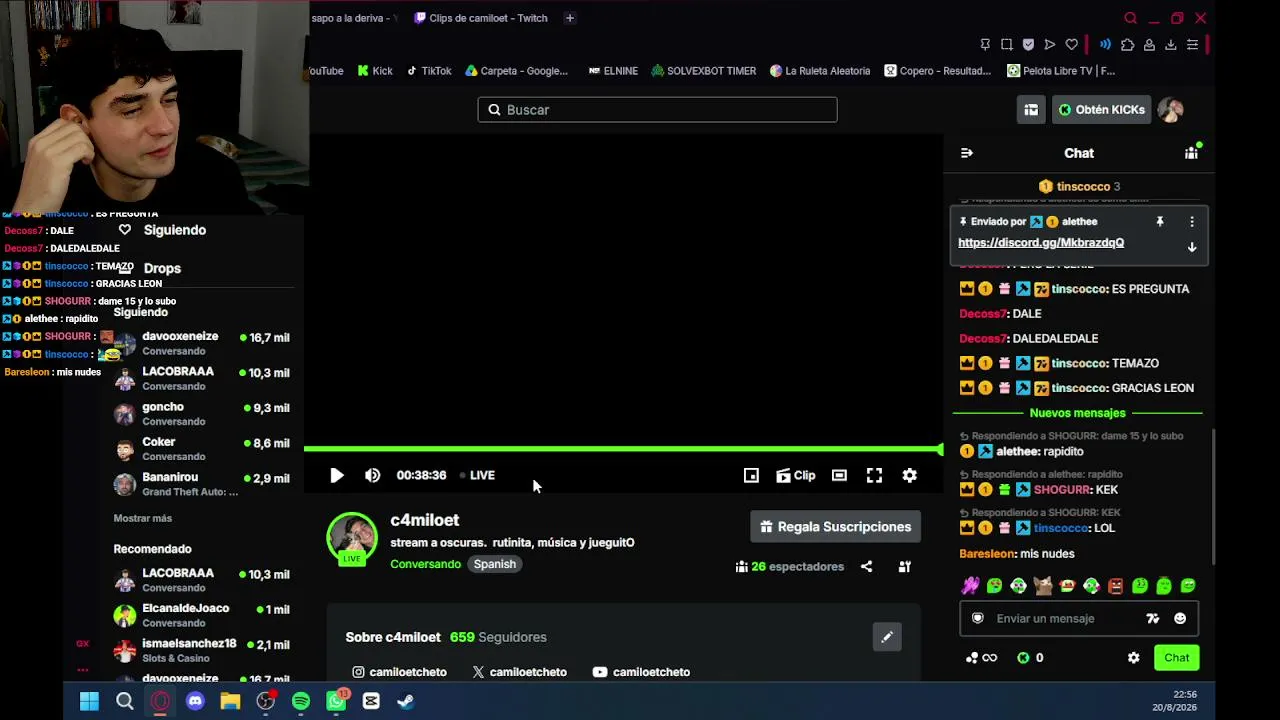
Task: Switch to Clips de camiloet Twitch tab
Action: point(481,18)
